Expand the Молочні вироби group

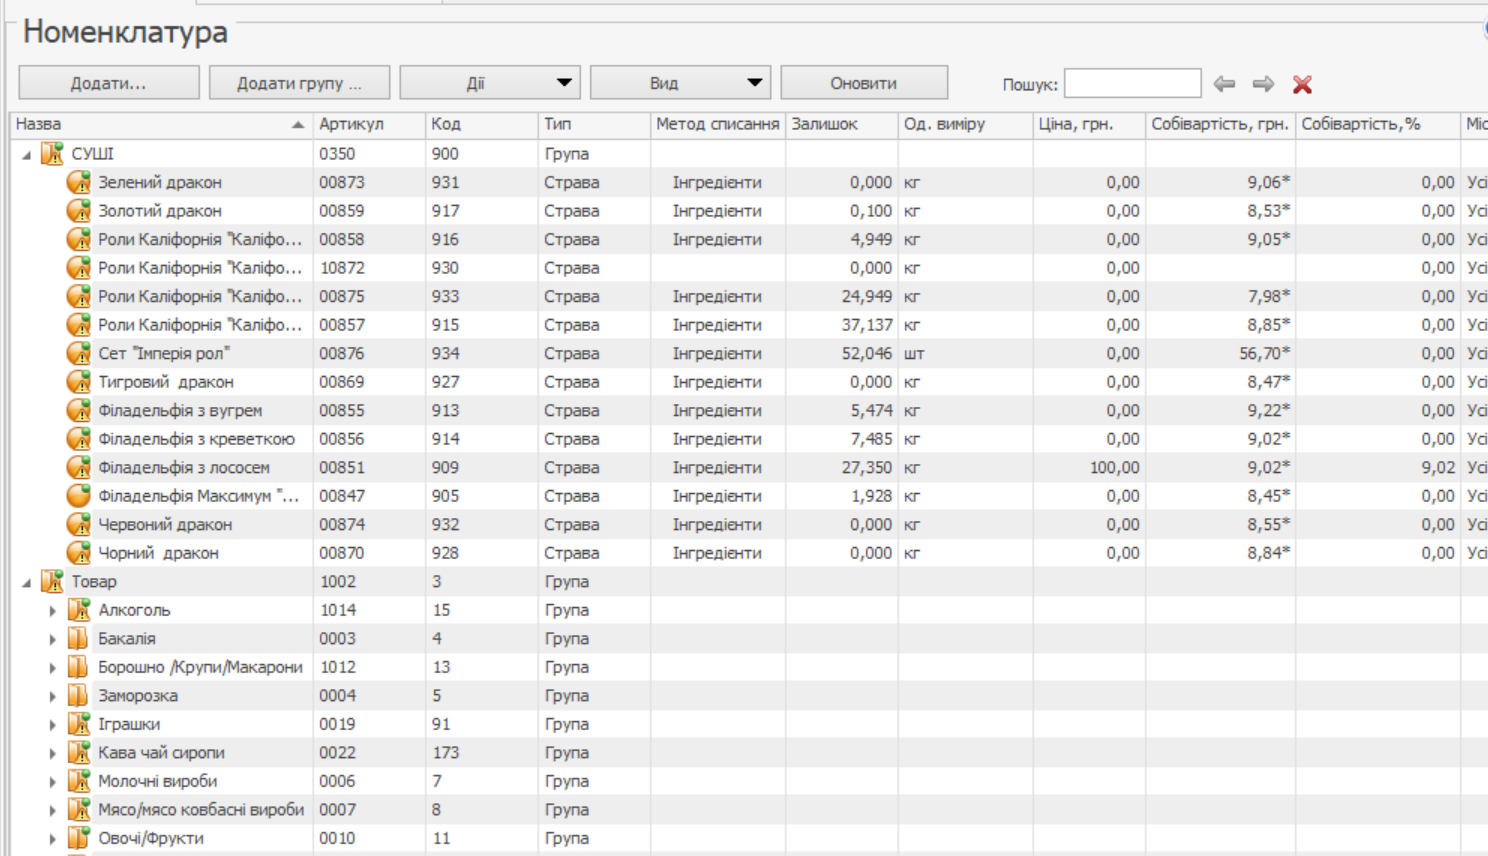[x=53, y=781]
